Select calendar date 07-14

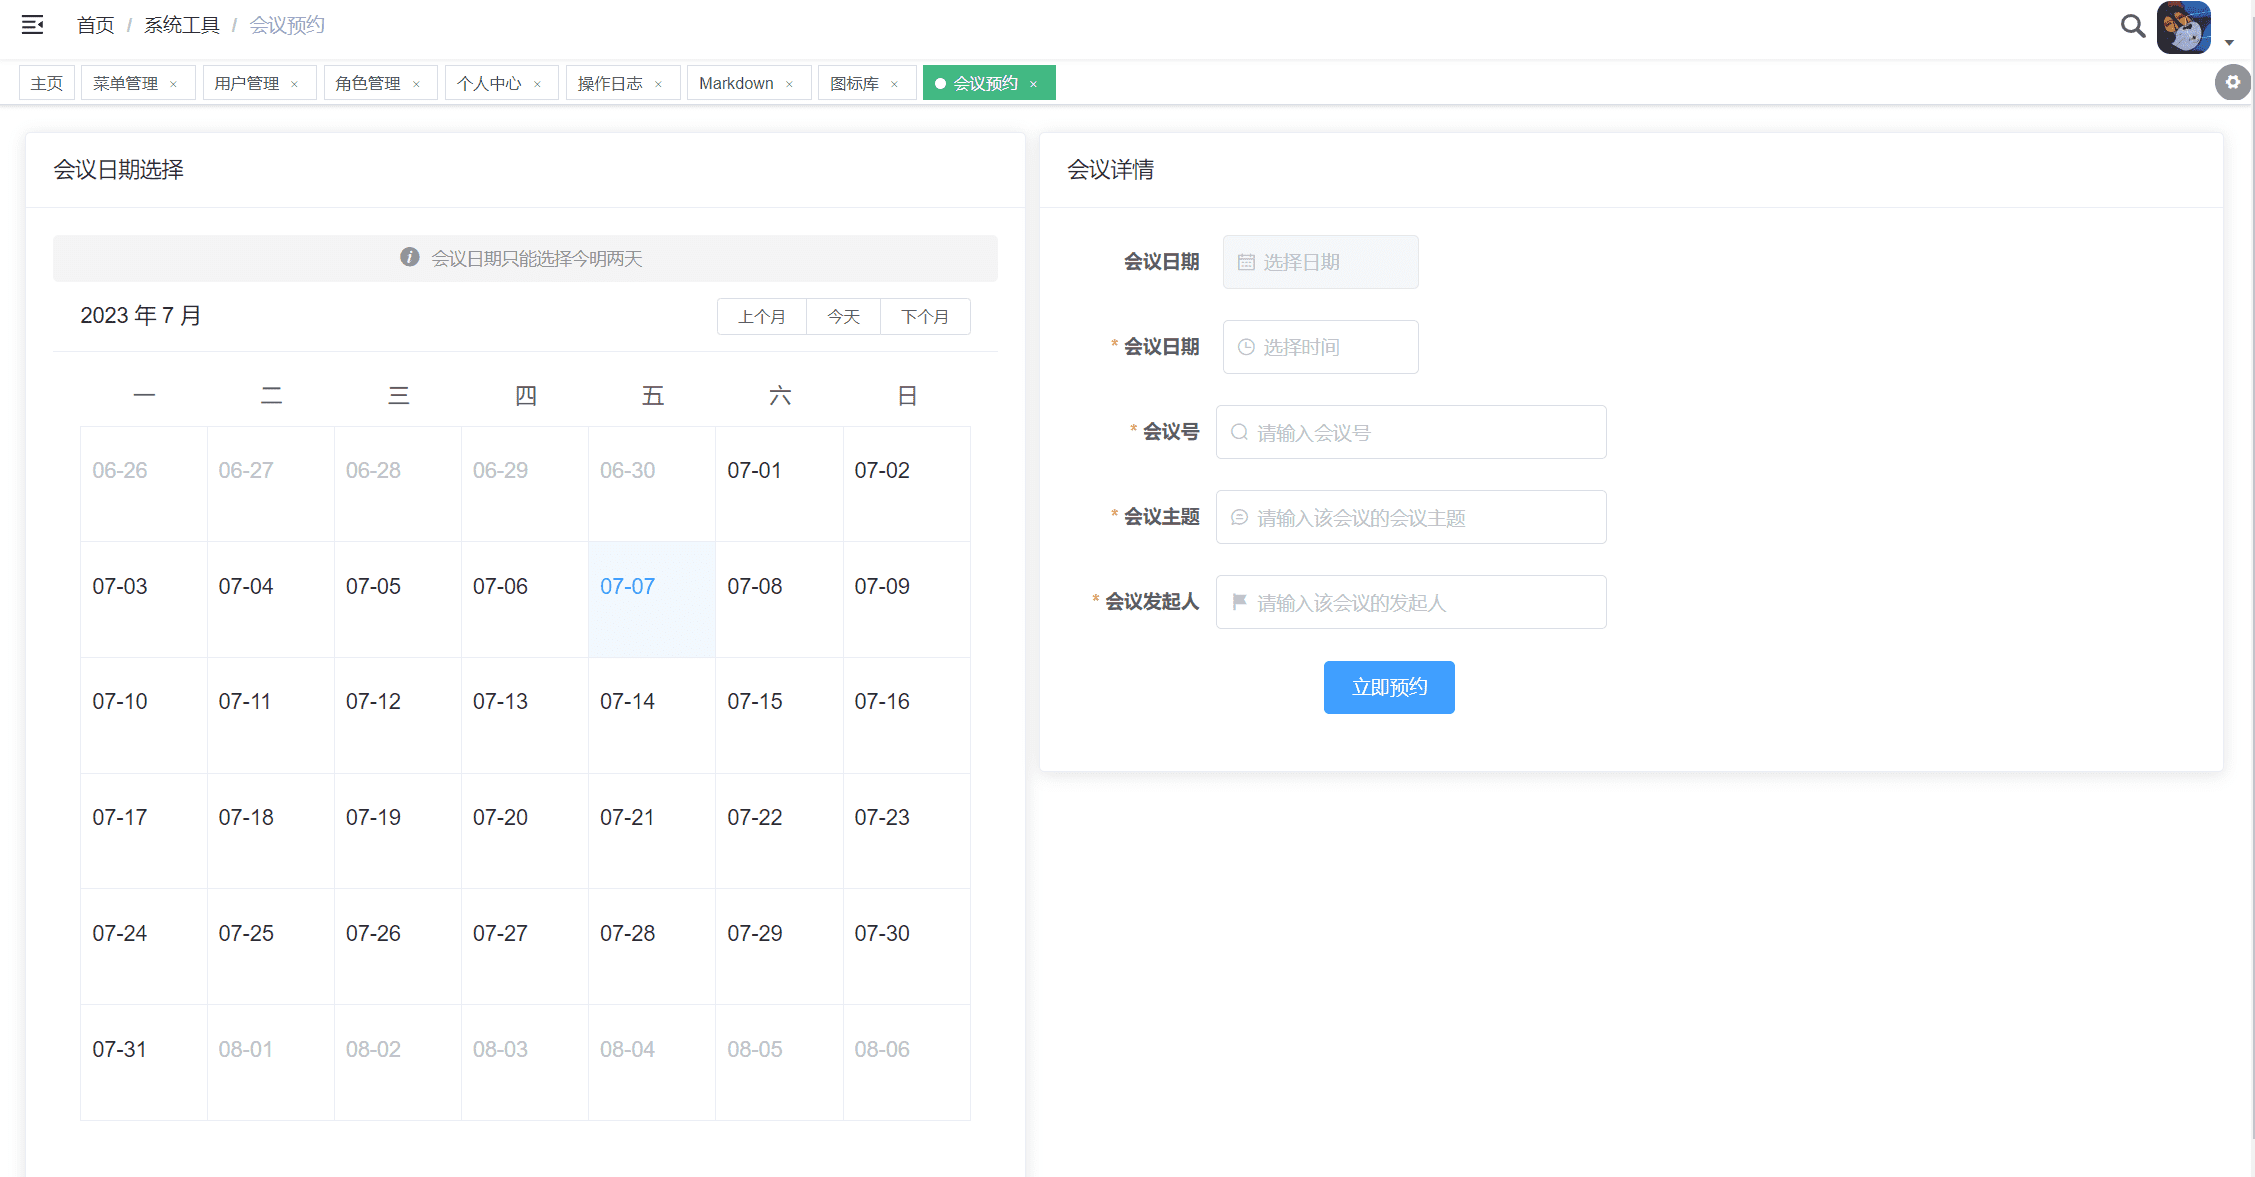(652, 715)
